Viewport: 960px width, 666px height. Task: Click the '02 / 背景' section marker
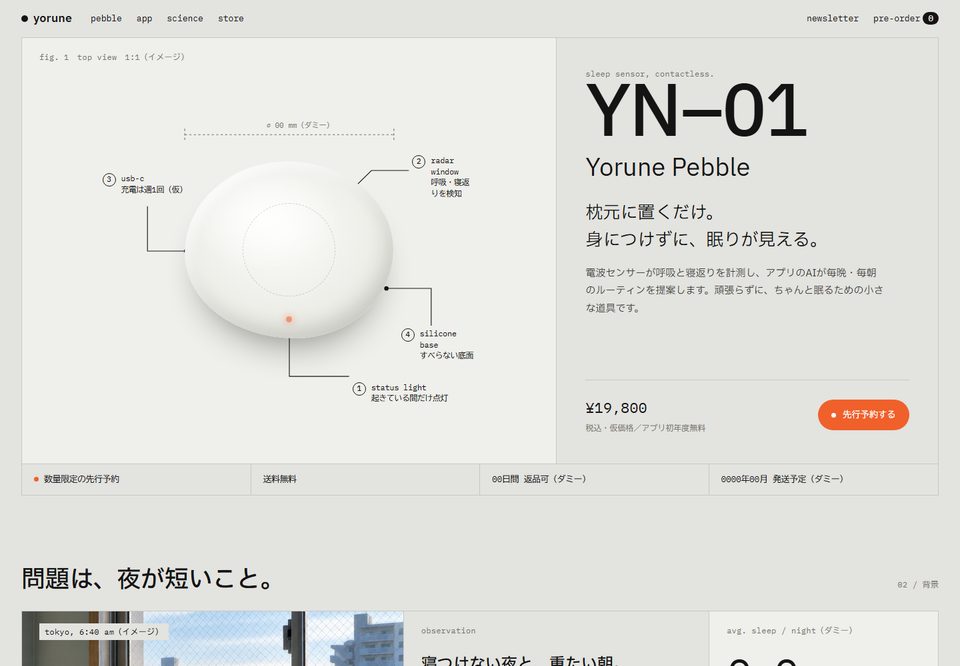(x=918, y=585)
